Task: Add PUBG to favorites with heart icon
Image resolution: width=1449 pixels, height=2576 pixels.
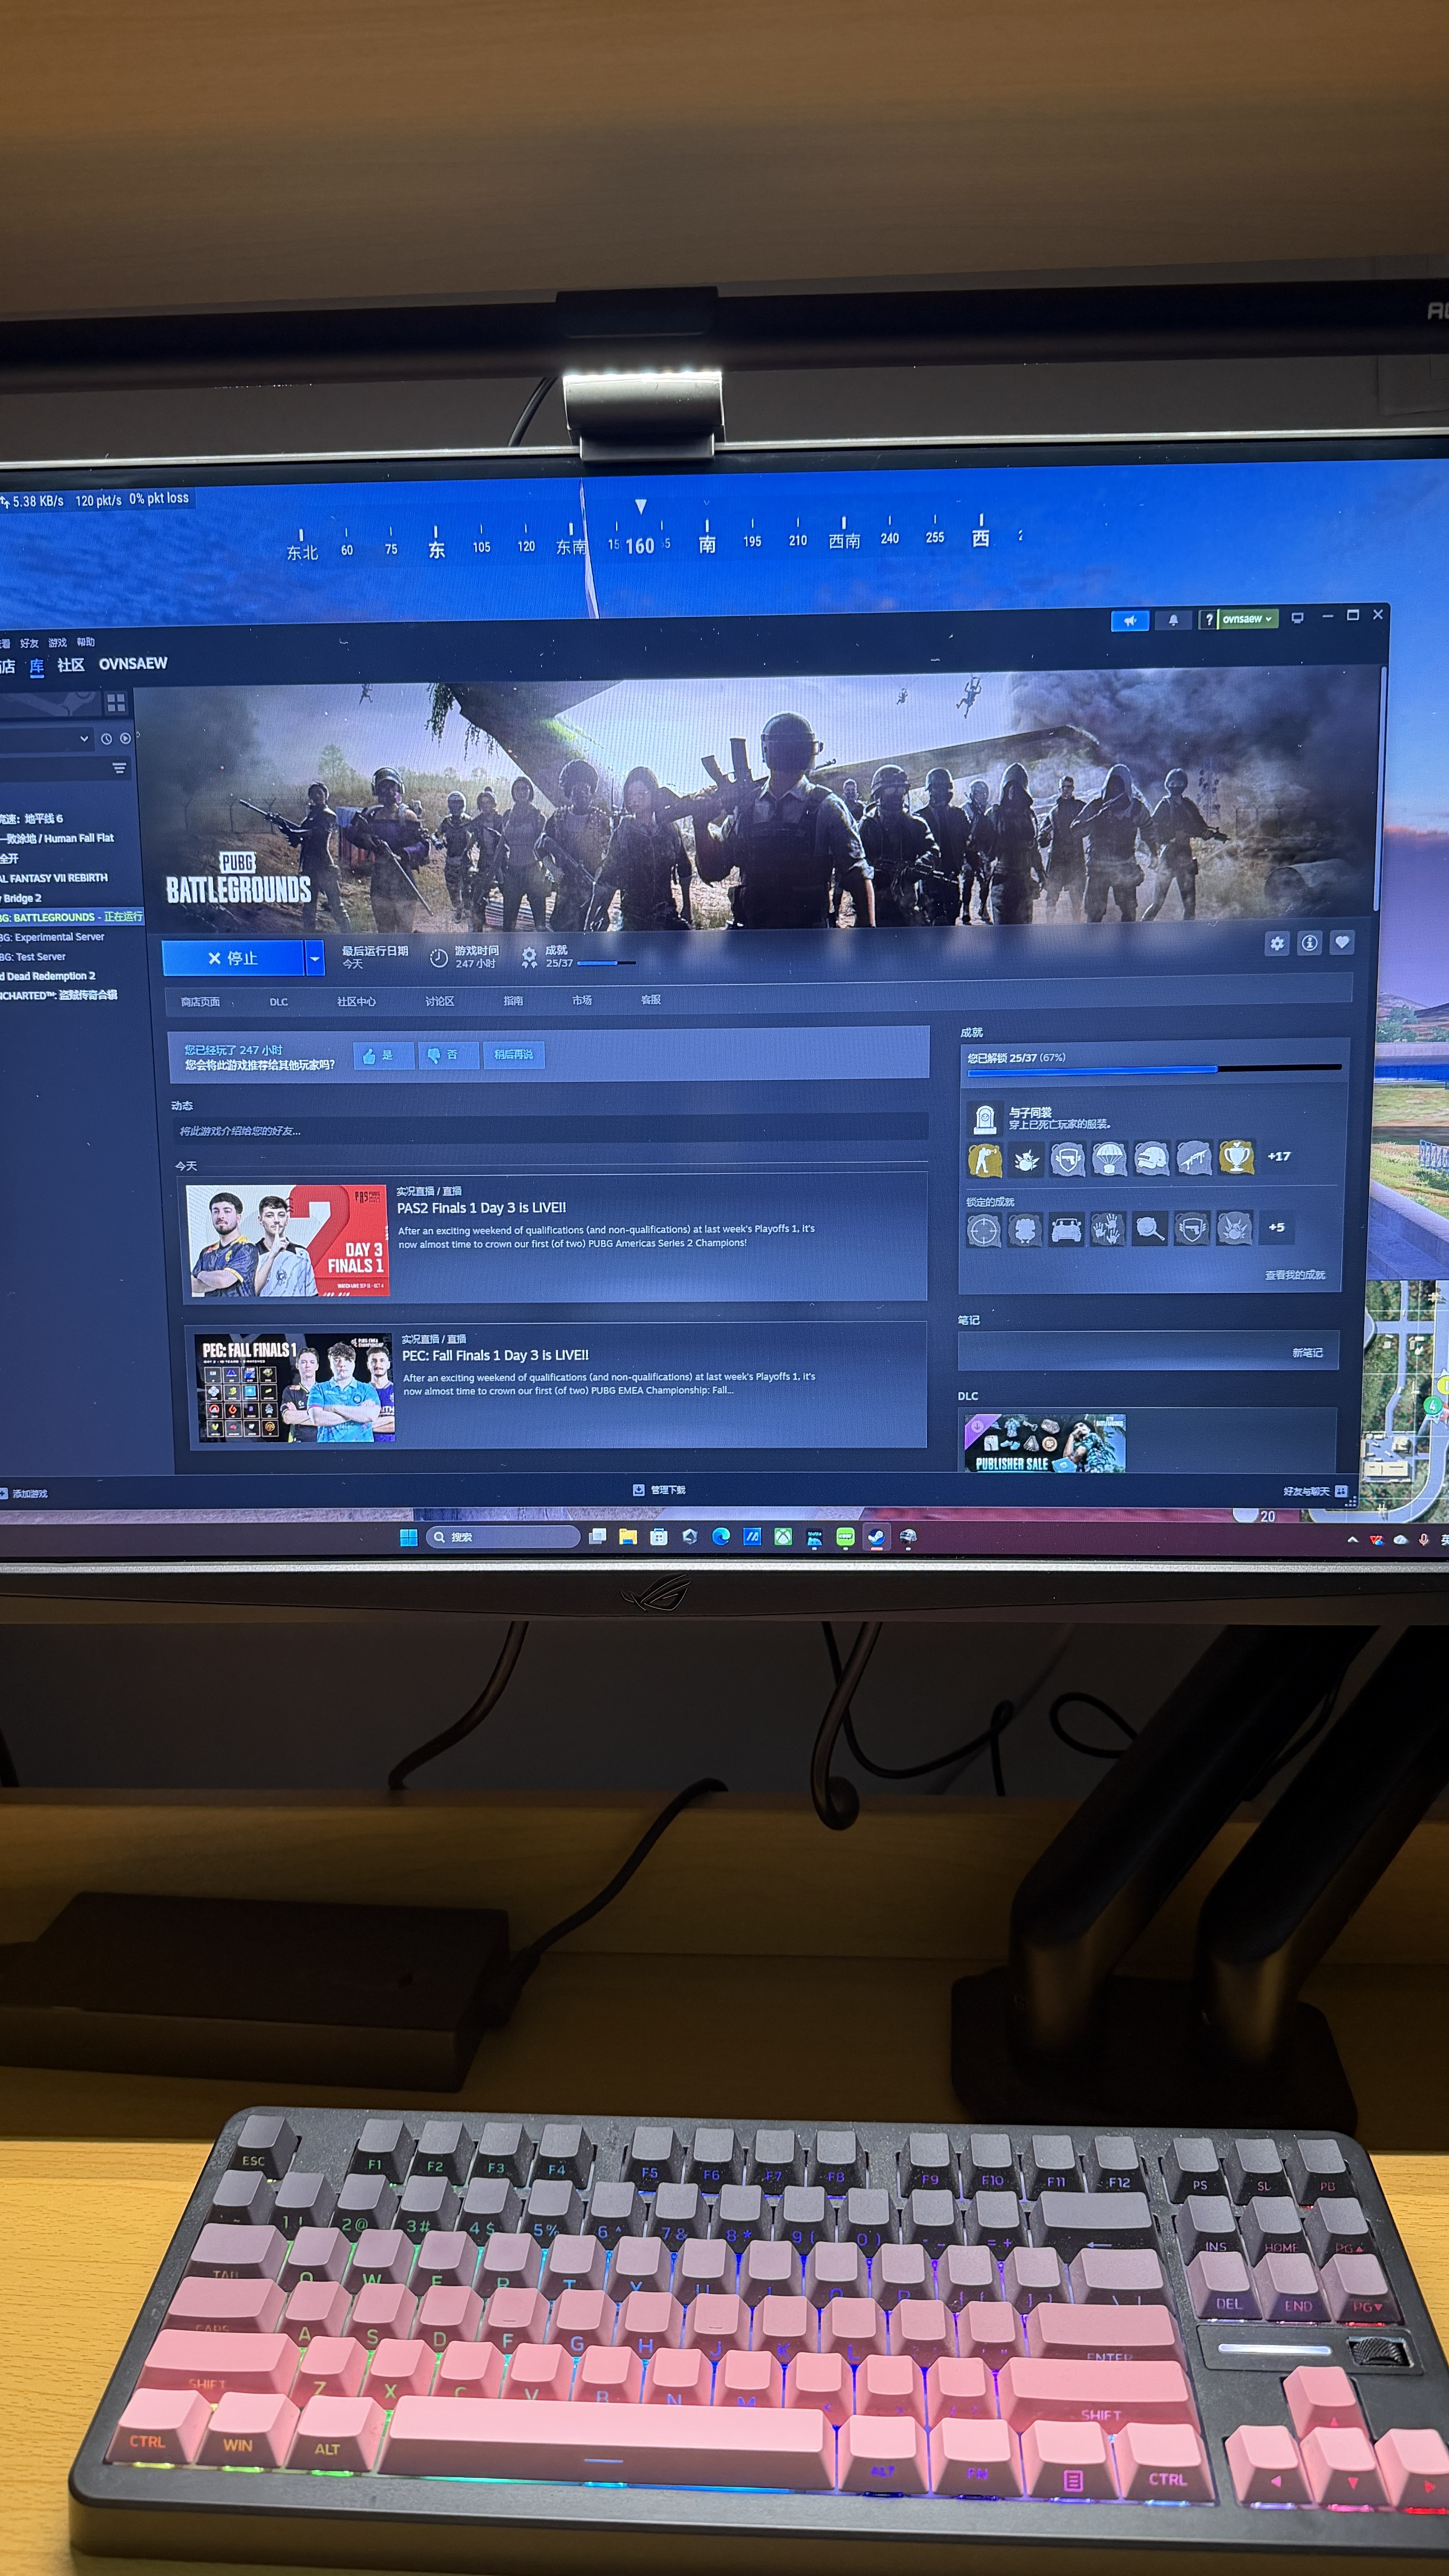Action: pos(1342,942)
